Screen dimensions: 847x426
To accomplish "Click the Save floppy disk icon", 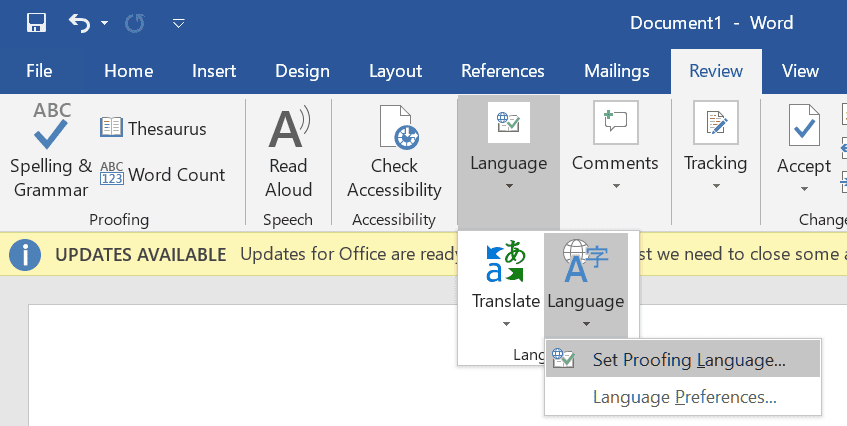I will click(37, 23).
